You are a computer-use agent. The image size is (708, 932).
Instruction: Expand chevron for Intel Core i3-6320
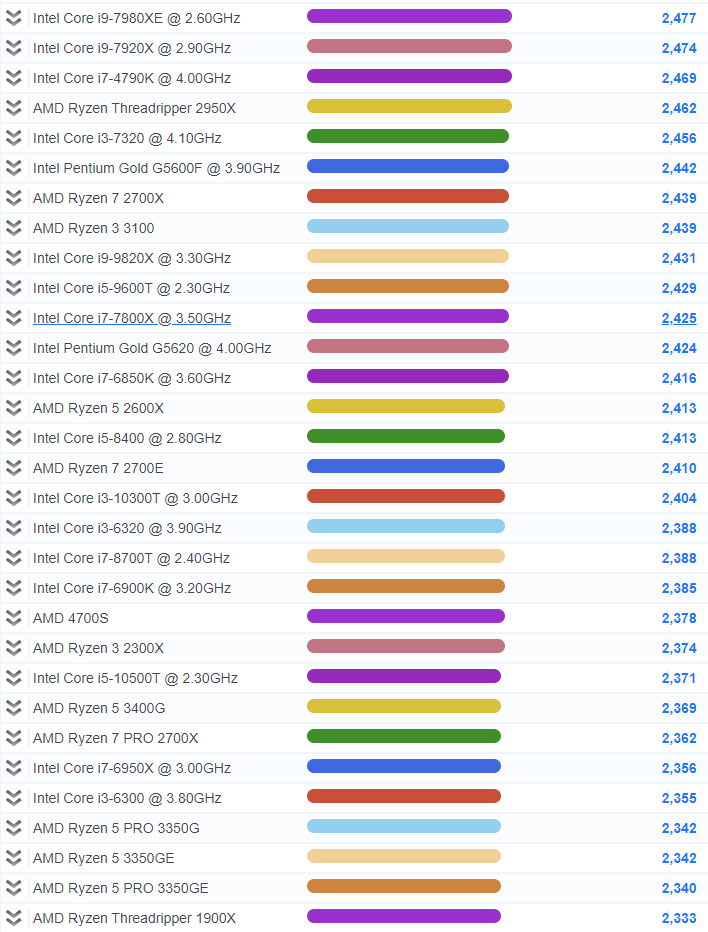pos(14,528)
